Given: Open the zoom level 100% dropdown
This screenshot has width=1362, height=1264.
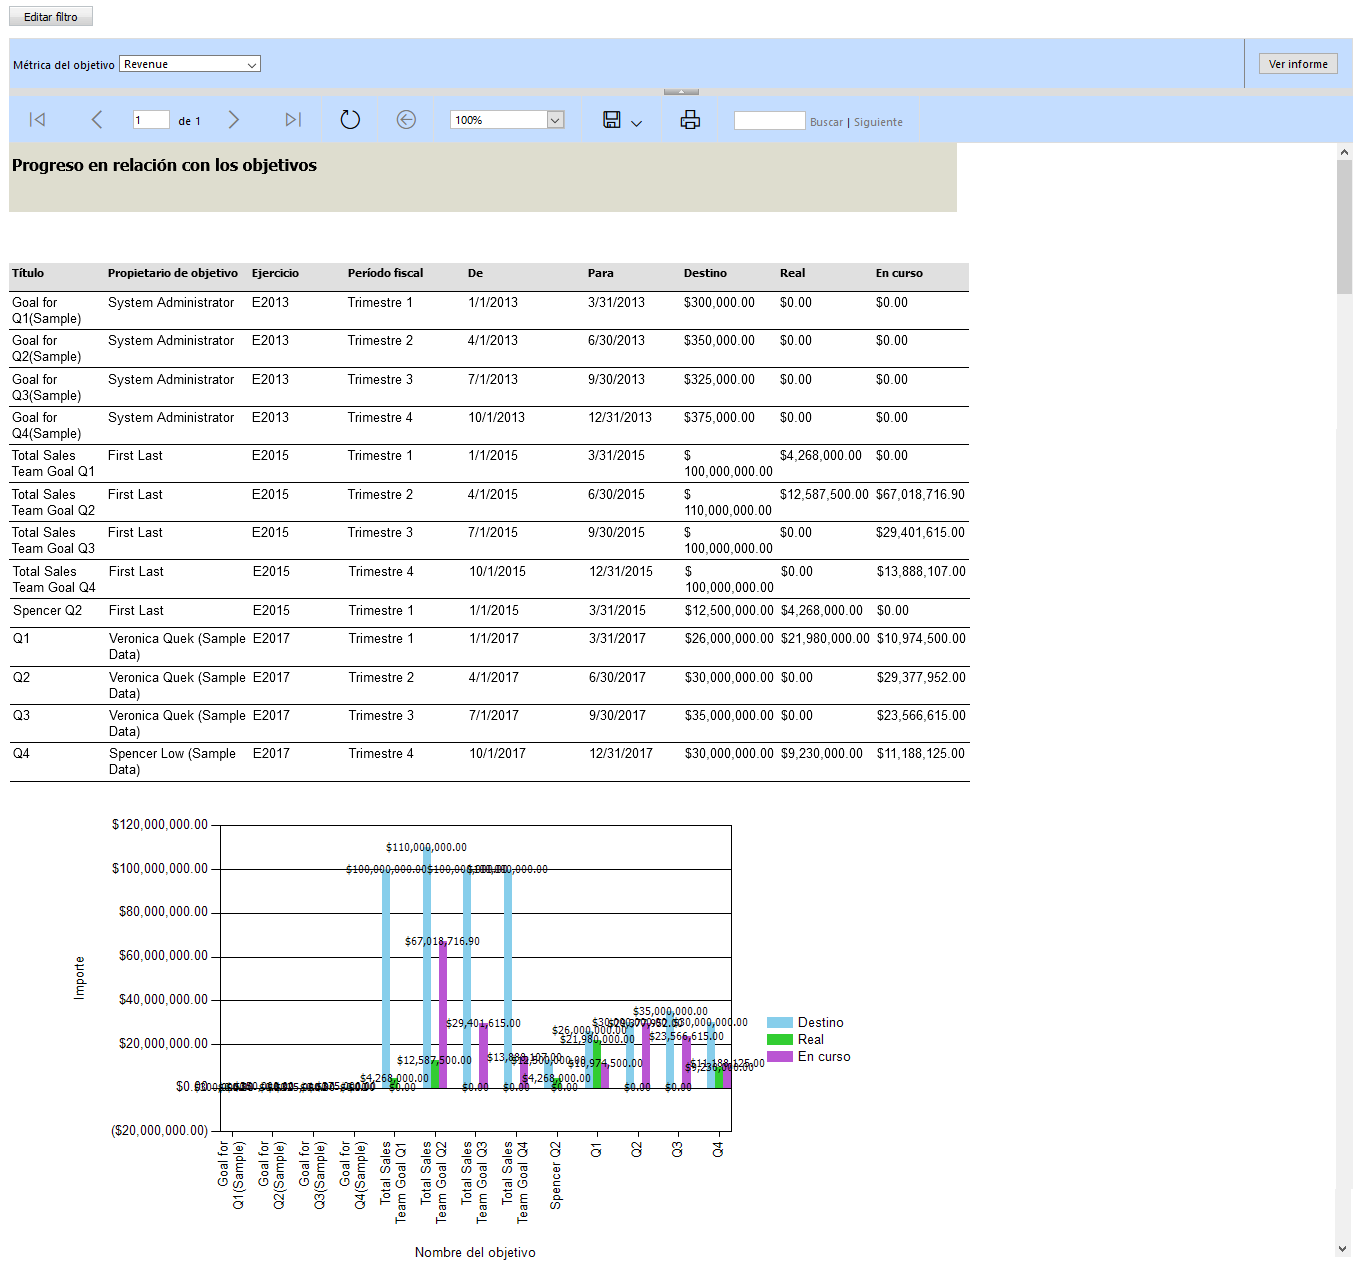Looking at the screenshot, I should pyautogui.click(x=556, y=120).
